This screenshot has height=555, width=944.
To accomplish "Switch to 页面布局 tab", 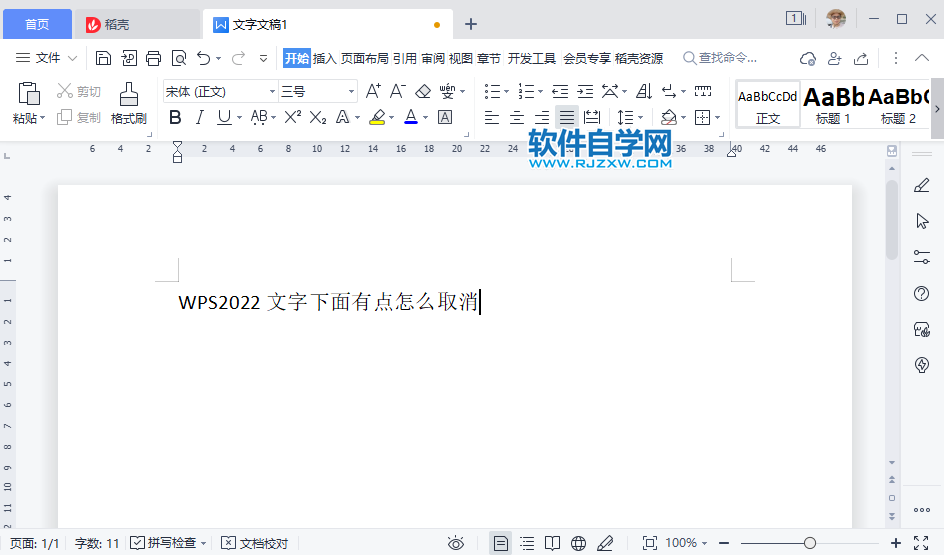I will click(364, 58).
